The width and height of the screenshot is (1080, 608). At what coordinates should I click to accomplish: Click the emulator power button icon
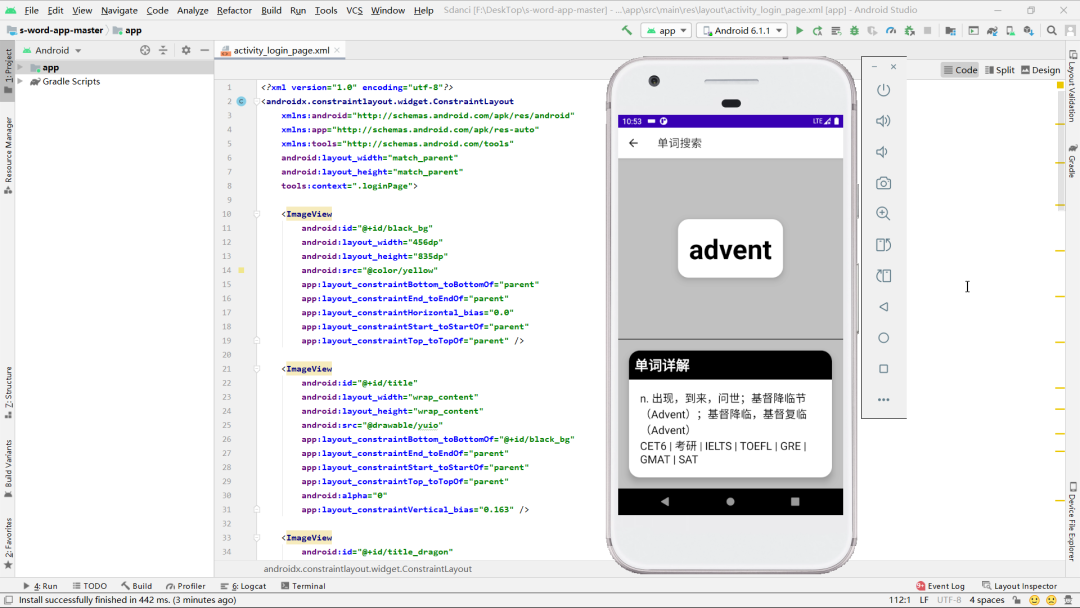point(883,90)
